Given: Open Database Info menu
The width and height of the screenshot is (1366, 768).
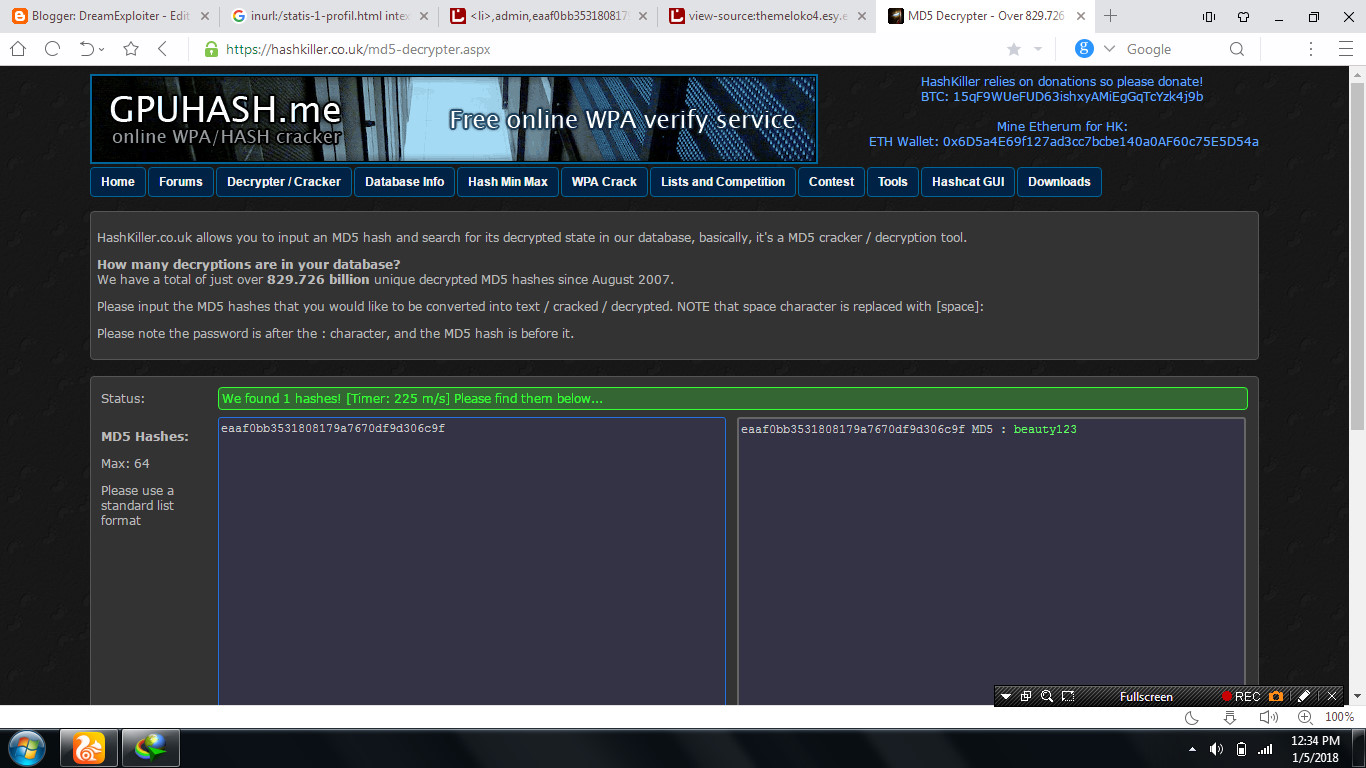Looking at the screenshot, I should (x=405, y=182).
